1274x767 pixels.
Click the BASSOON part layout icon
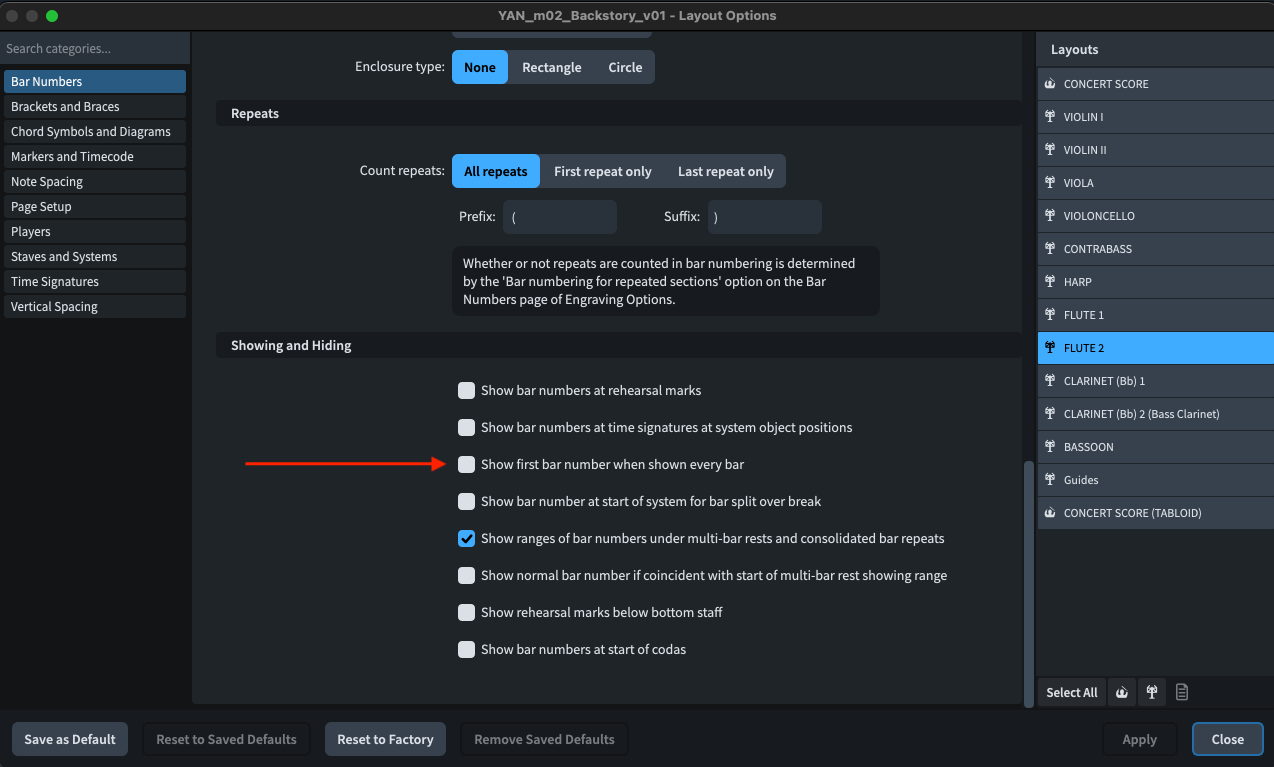(1050, 447)
